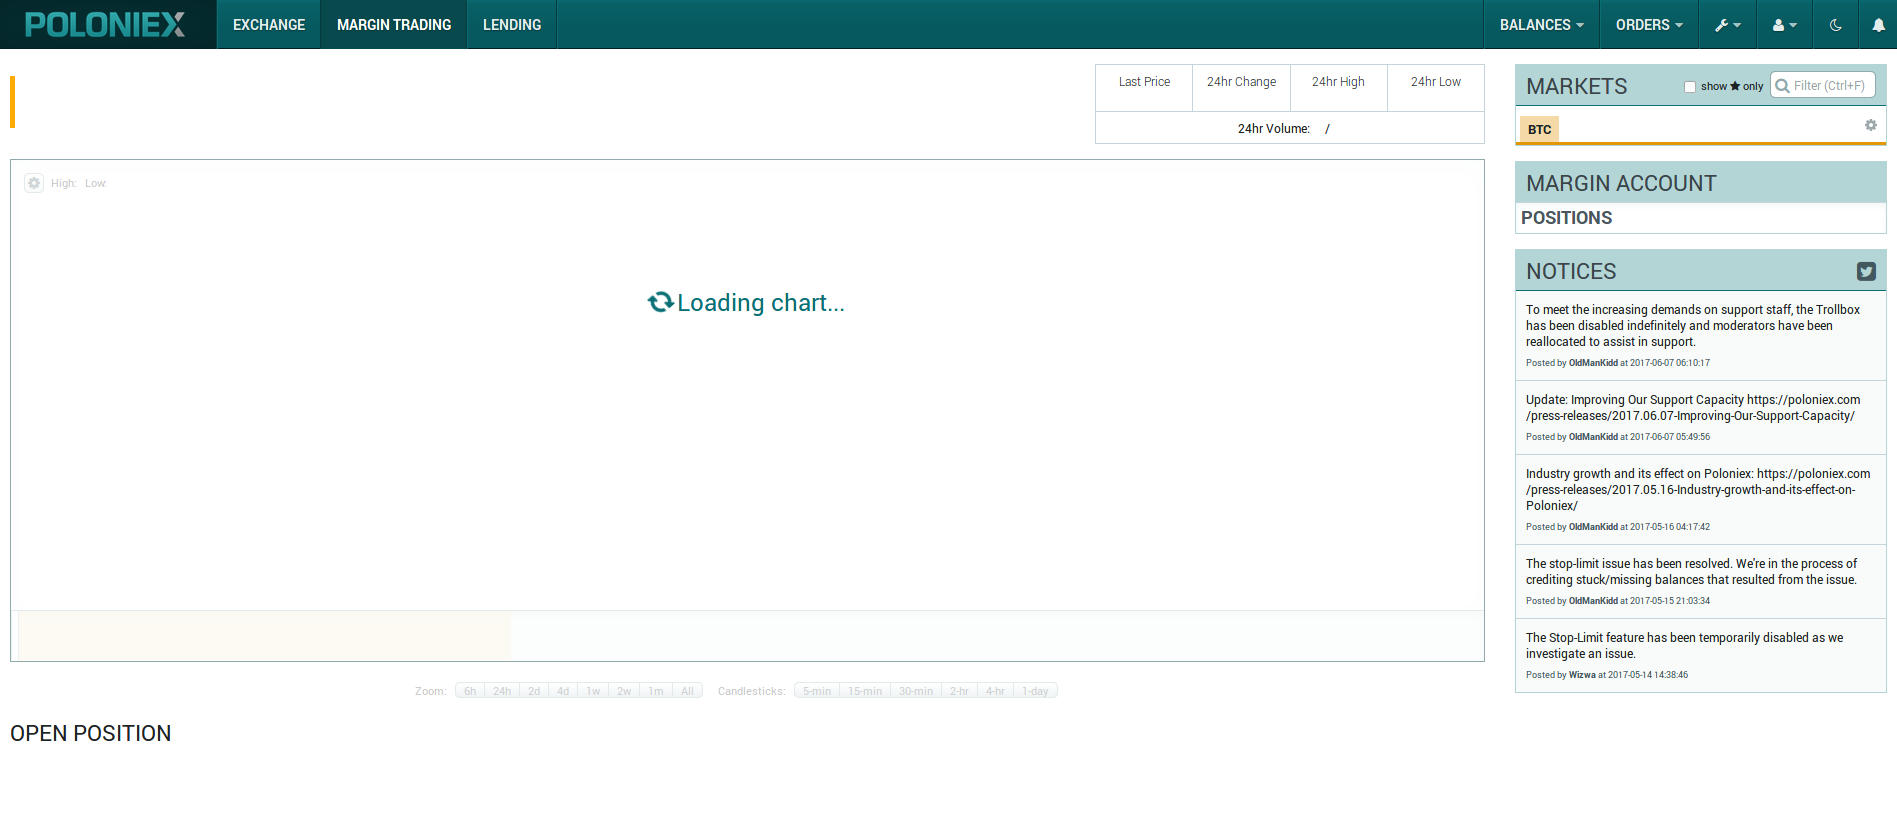
Task: Set chart zoom to 2d
Action: pyautogui.click(x=534, y=691)
